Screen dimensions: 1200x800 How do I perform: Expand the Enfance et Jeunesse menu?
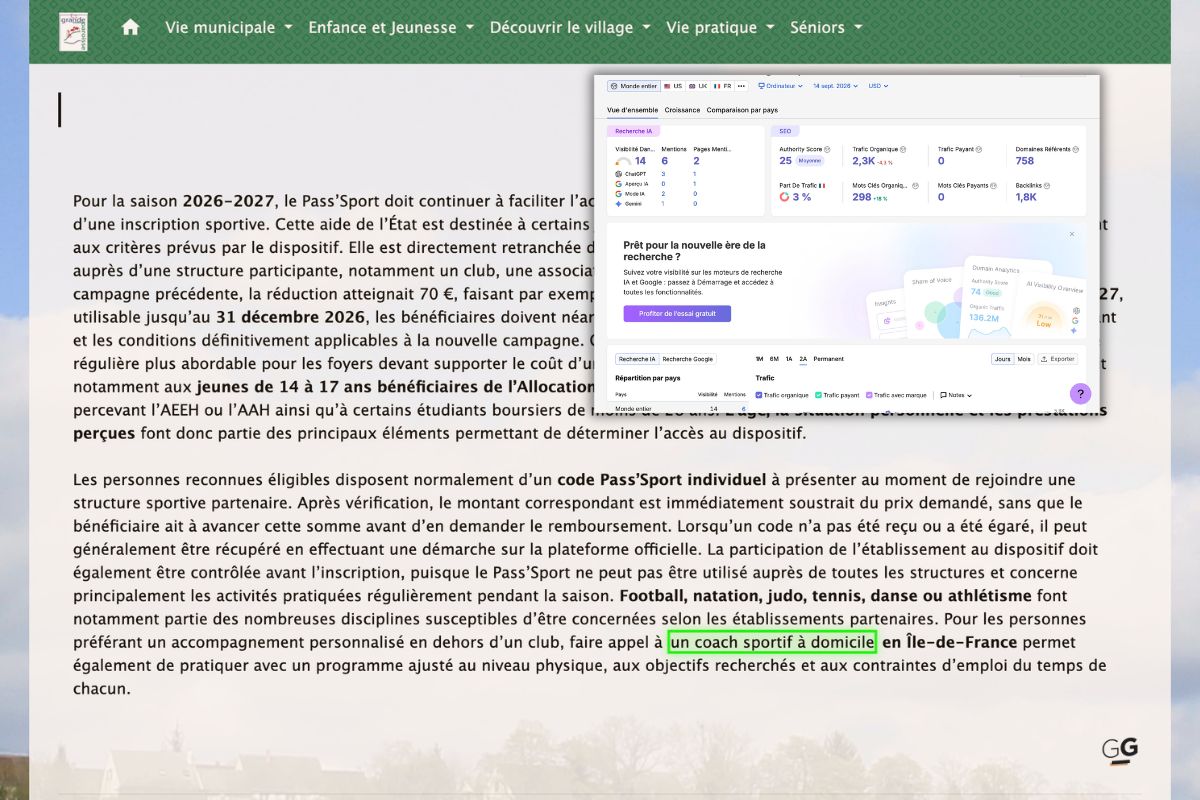[391, 27]
